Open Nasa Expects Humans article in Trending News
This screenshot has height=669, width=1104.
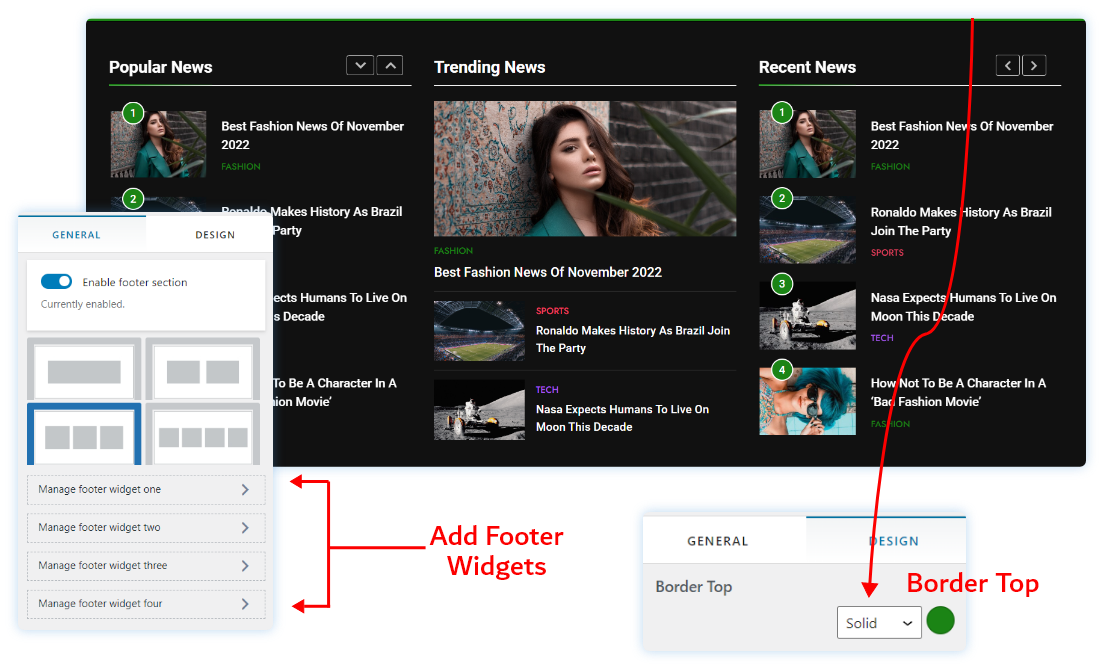(622, 418)
